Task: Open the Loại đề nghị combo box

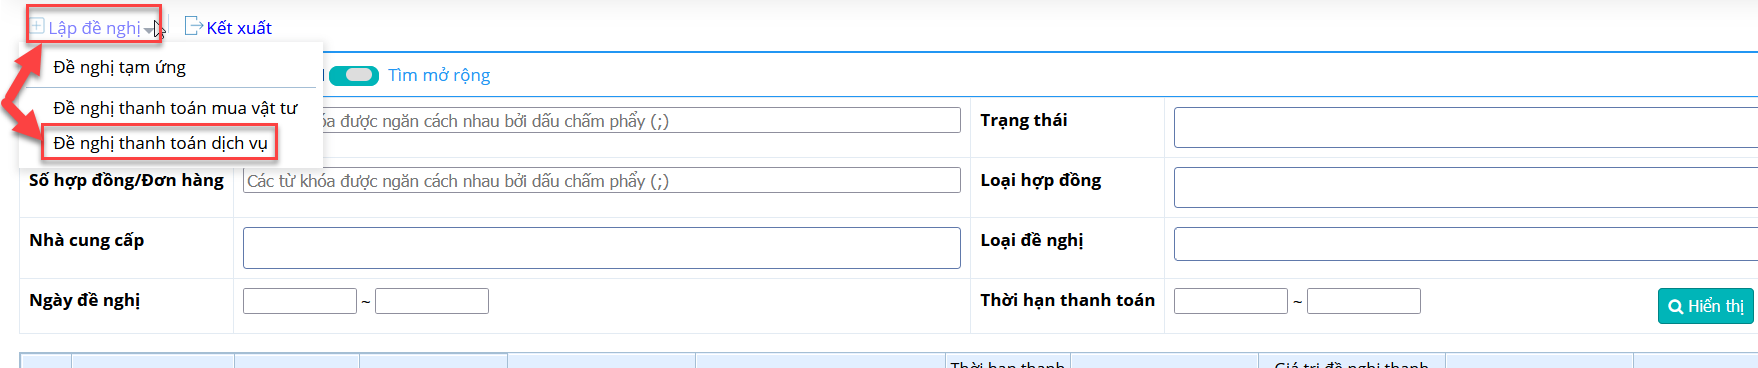Action: pos(1465,244)
